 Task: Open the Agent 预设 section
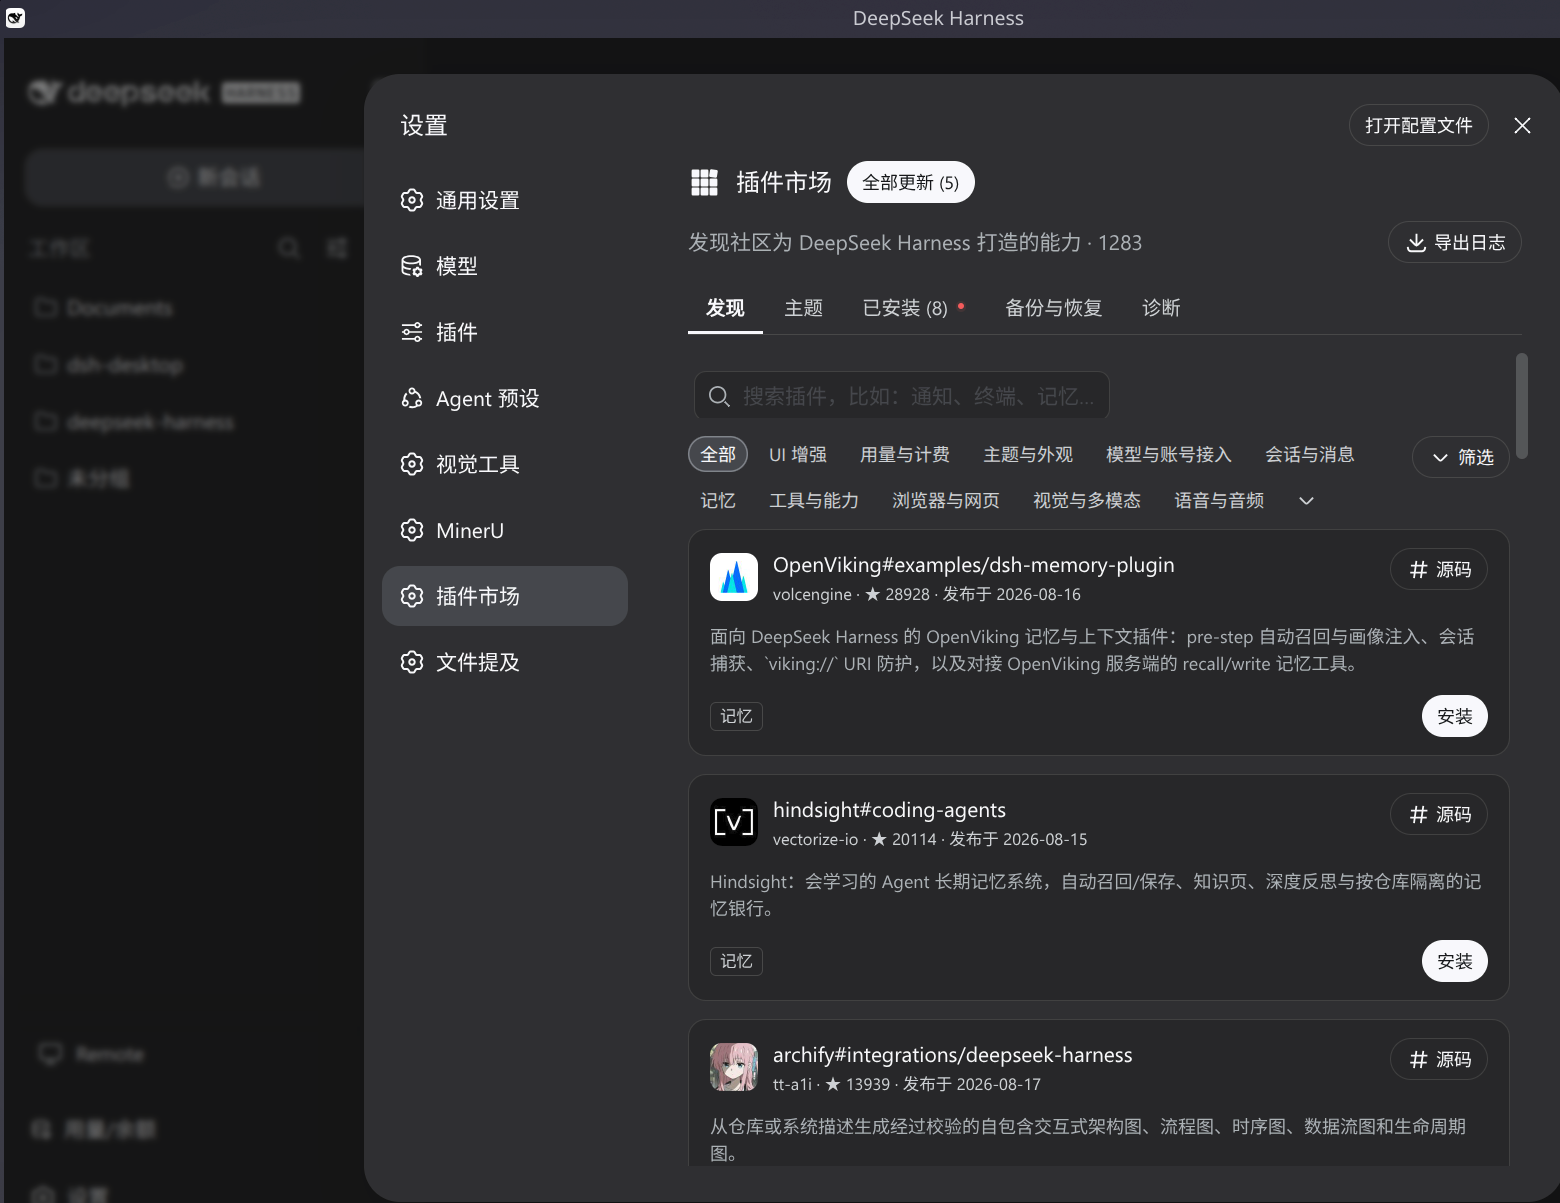click(505, 398)
